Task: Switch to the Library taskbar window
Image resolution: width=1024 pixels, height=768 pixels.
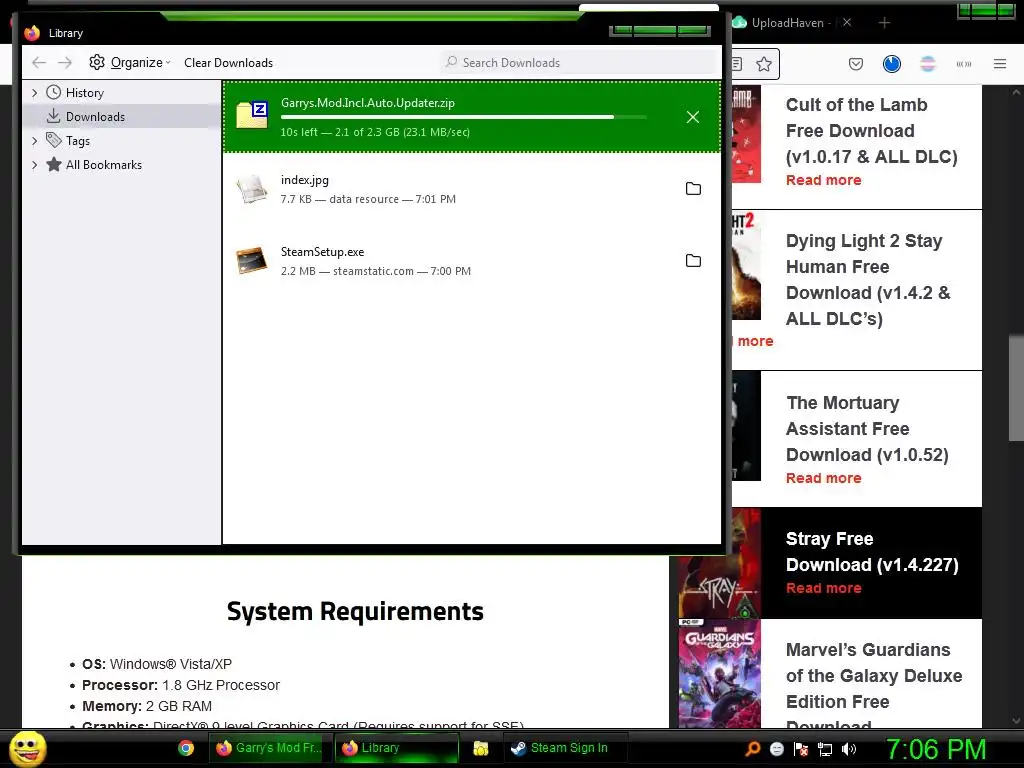Action: click(x=397, y=748)
